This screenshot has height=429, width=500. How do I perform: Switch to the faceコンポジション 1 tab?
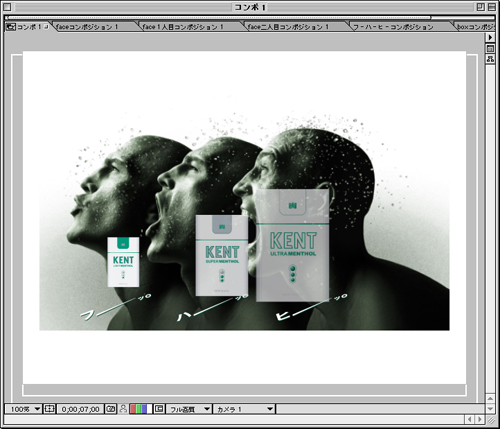point(87,27)
